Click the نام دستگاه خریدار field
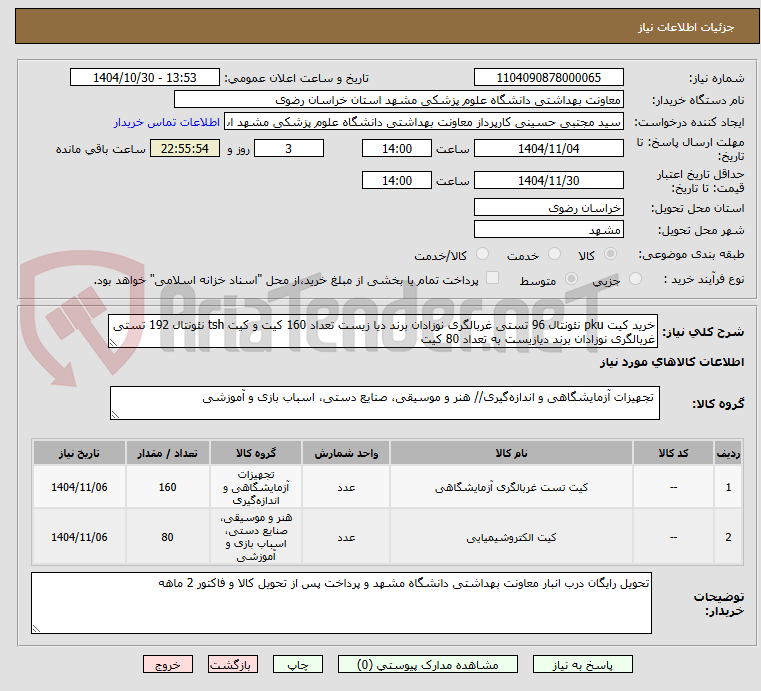 pyautogui.click(x=398, y=100)
